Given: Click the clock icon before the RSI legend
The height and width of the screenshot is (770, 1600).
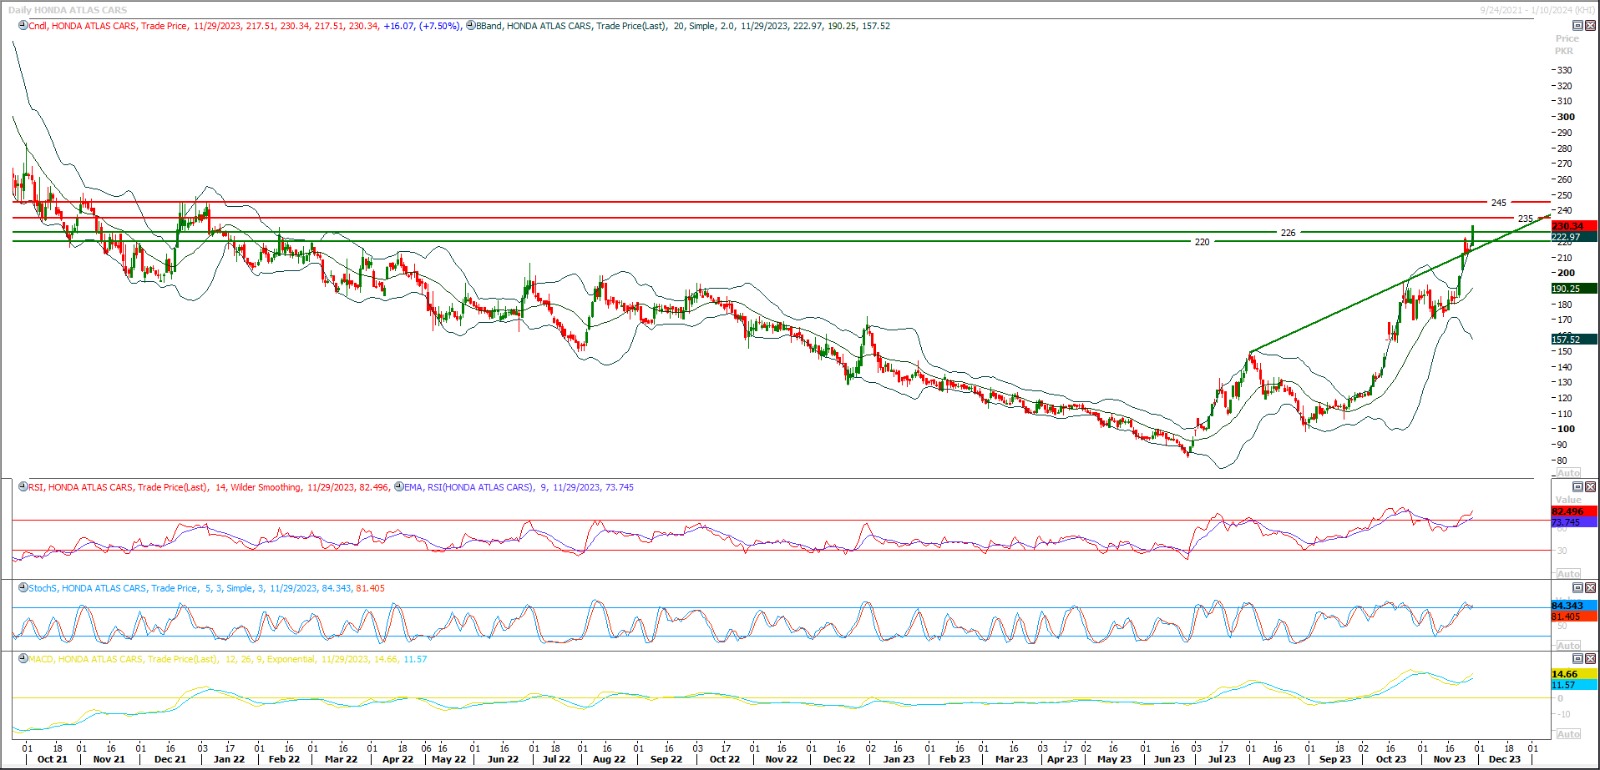Looking at the screenshot, I should tap(23, 487).
